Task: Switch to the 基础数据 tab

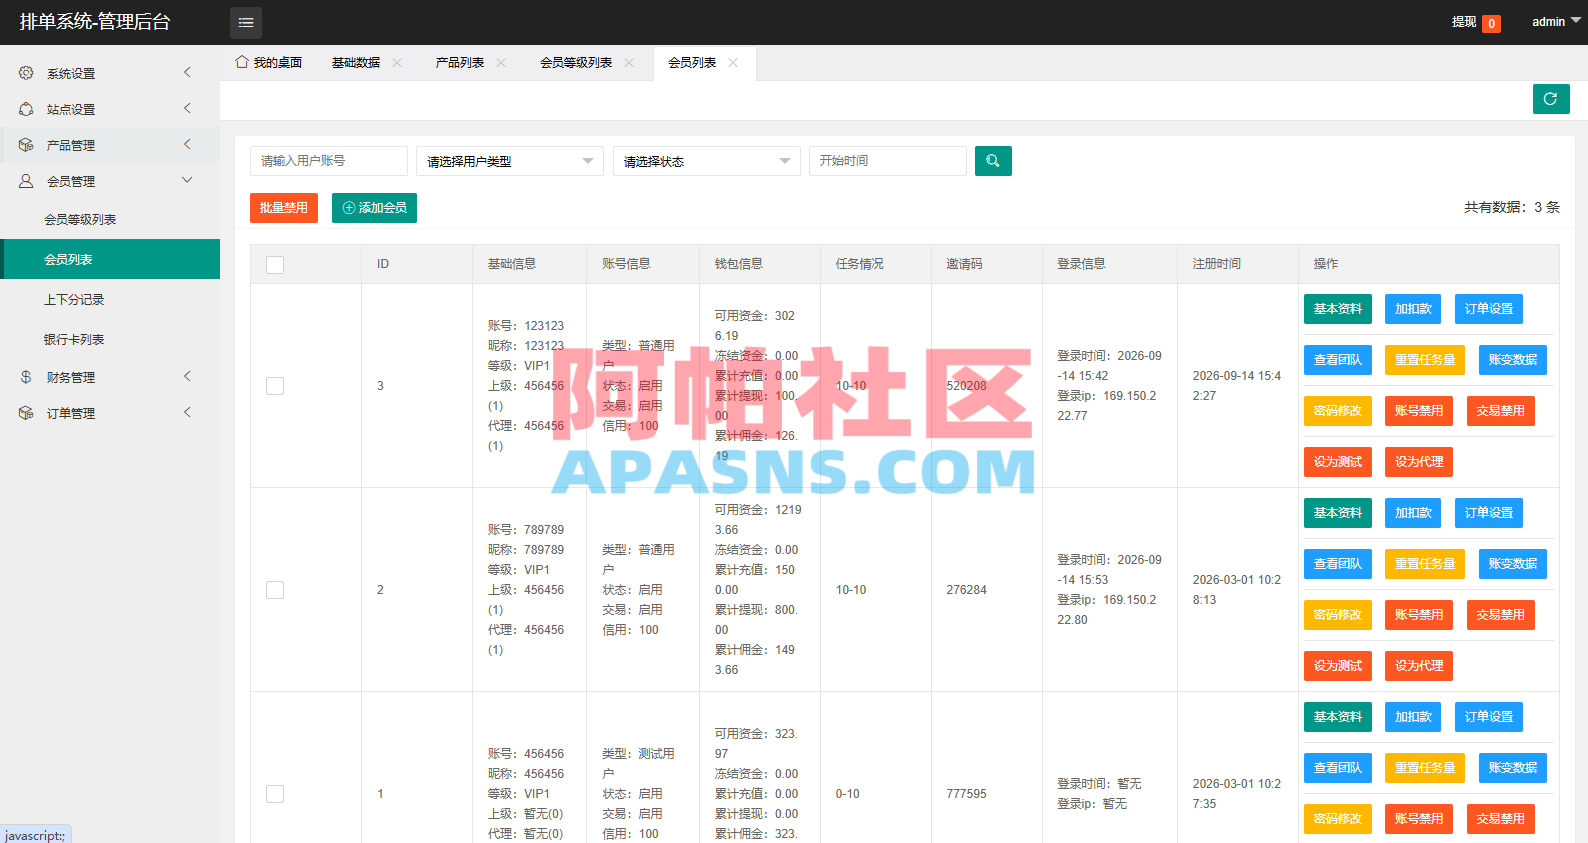Action: pyautogui.click(x=356, y=62)
